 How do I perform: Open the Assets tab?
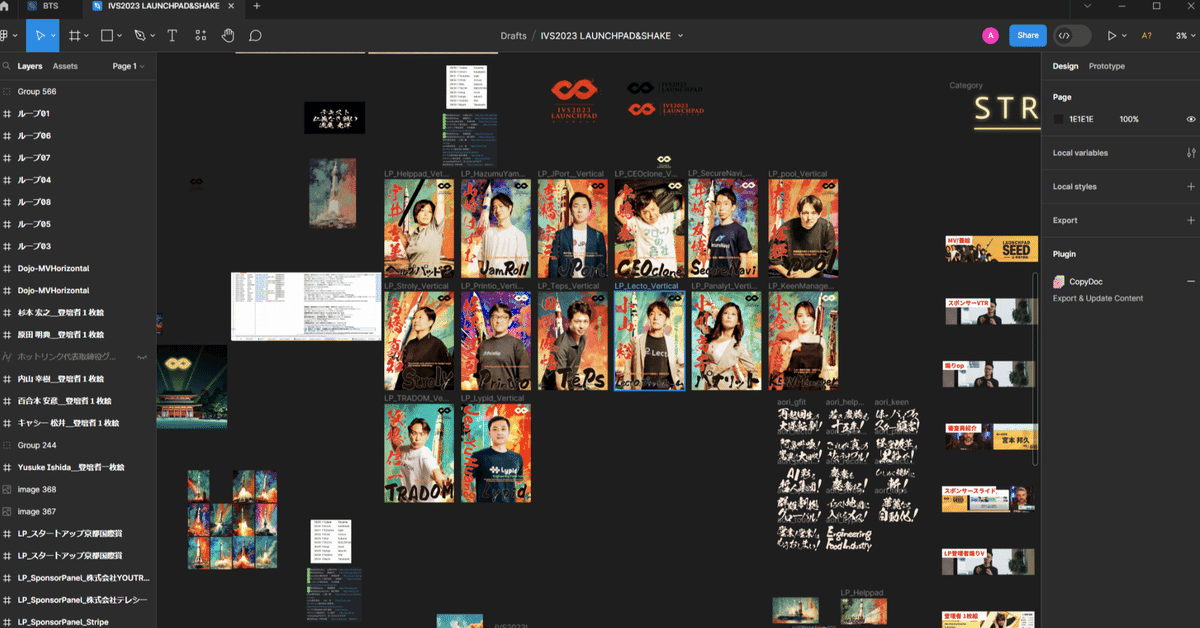(65, 66)
